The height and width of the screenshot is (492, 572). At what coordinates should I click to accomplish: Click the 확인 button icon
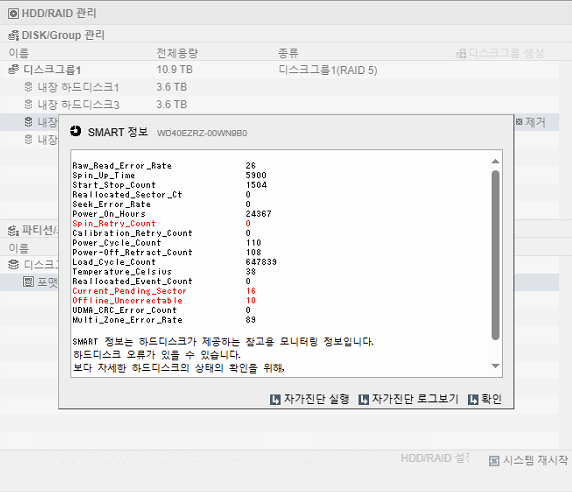click(473, 400)
